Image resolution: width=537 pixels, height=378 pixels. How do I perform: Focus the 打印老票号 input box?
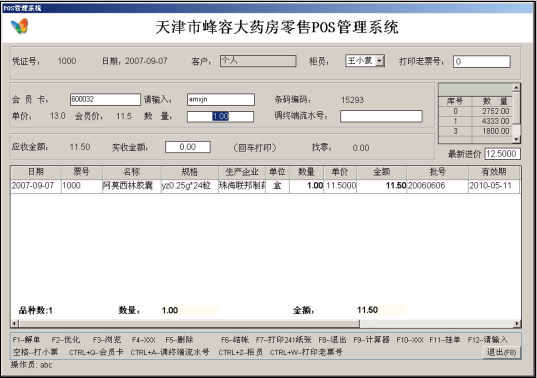(x=482, y=62)
